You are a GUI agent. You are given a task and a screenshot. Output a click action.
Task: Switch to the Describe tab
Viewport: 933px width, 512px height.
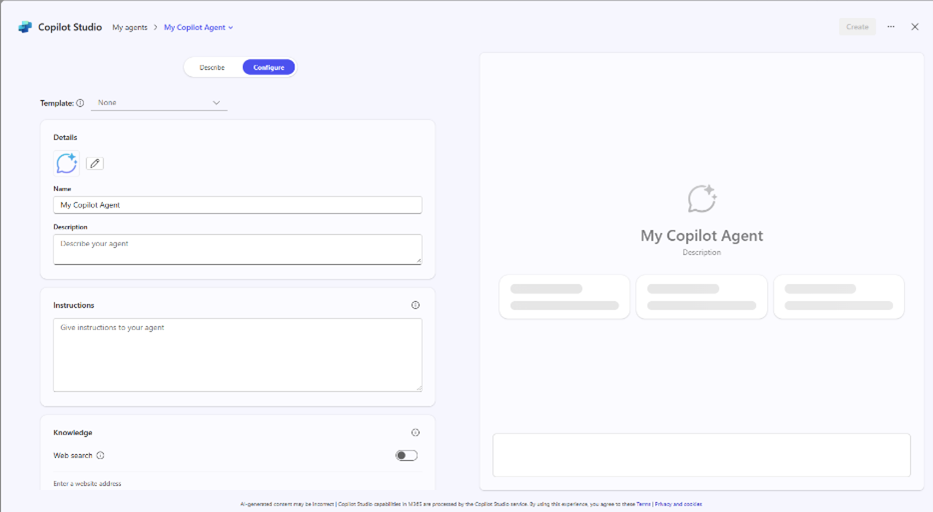[212, 68]
